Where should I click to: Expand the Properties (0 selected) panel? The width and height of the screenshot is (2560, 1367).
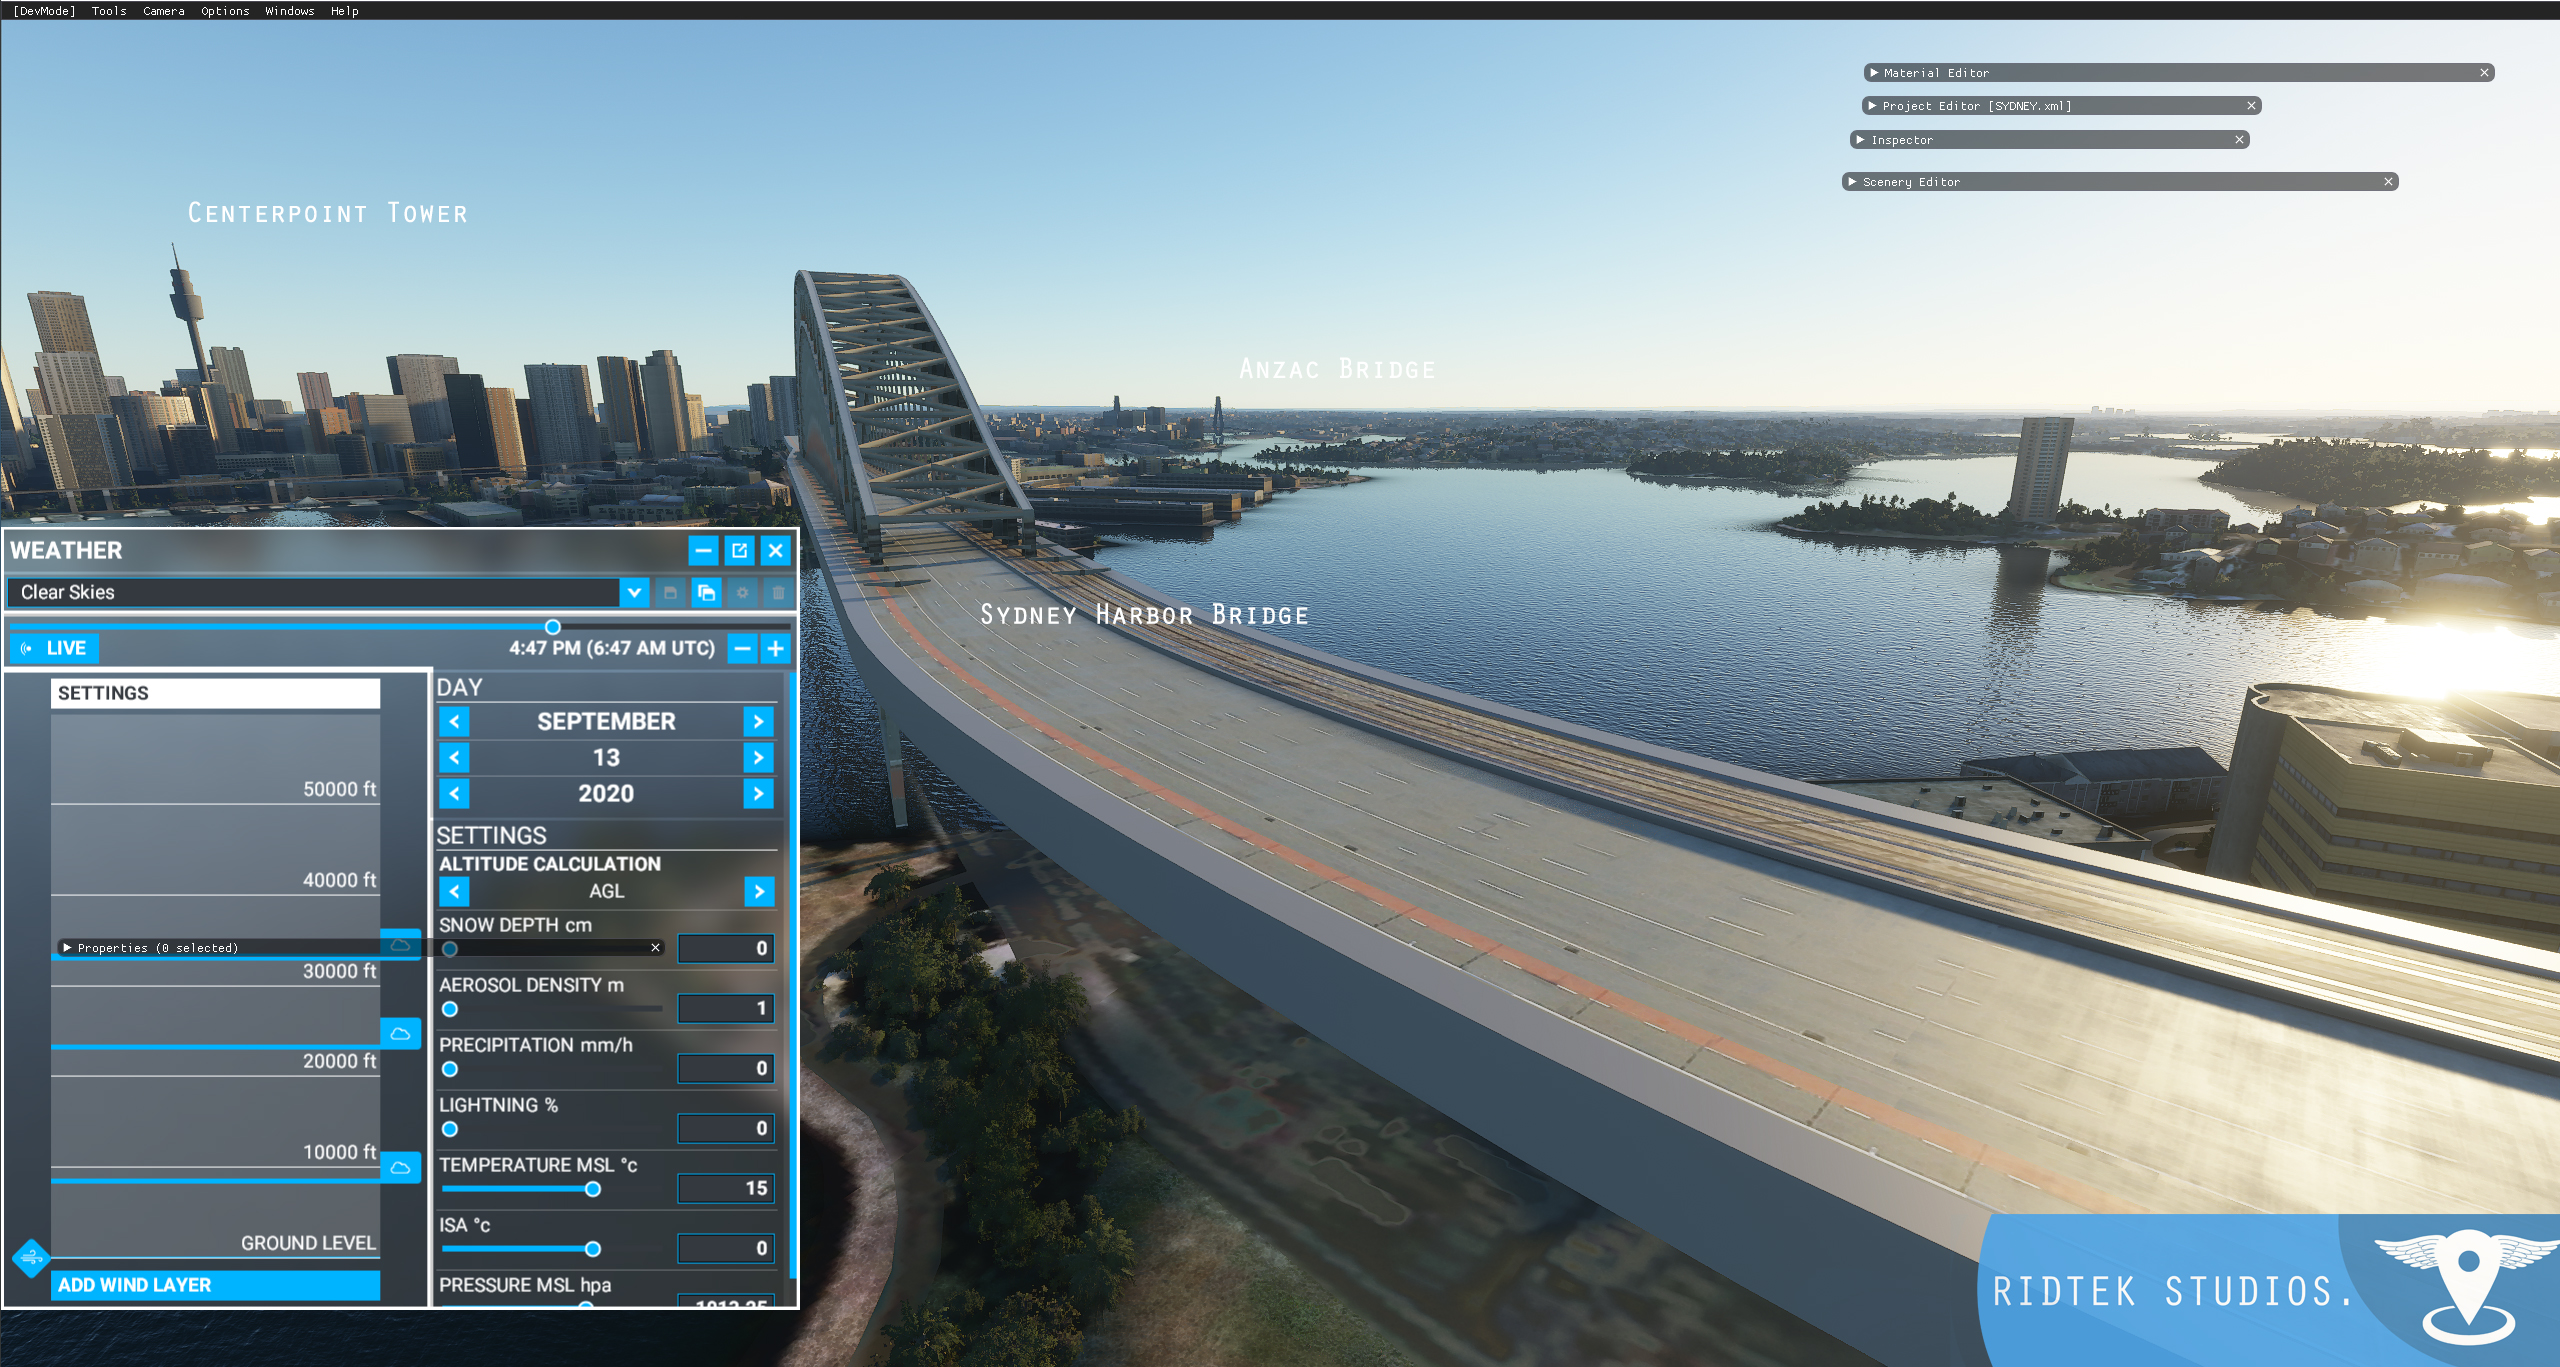click(x=67, y=947)
